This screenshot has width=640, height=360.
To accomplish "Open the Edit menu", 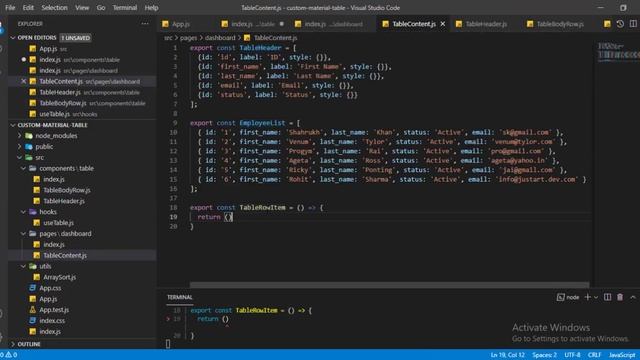I will [x=28, y=8].
